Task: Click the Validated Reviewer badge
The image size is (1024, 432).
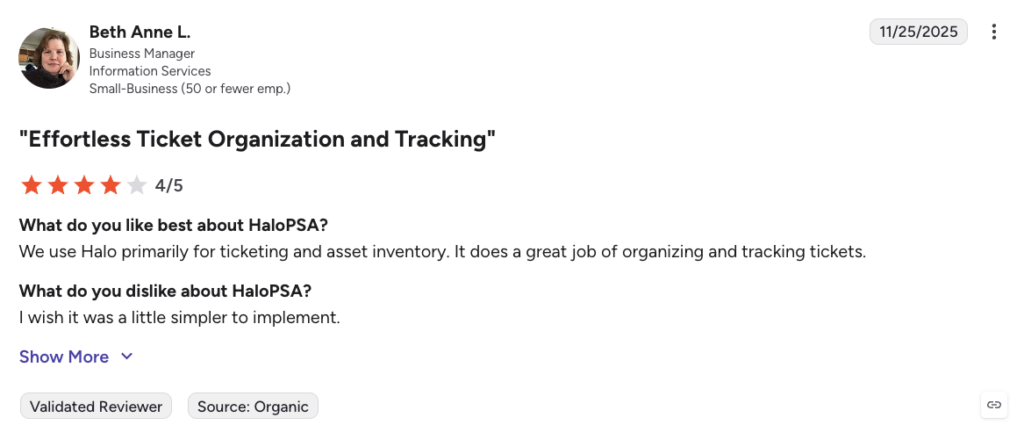Action: pos(96,406)
